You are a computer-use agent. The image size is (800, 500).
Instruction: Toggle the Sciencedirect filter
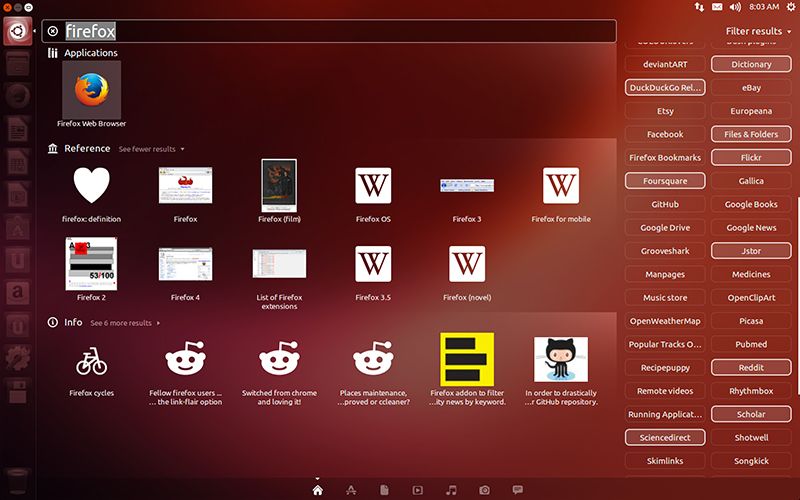(665, 437)
